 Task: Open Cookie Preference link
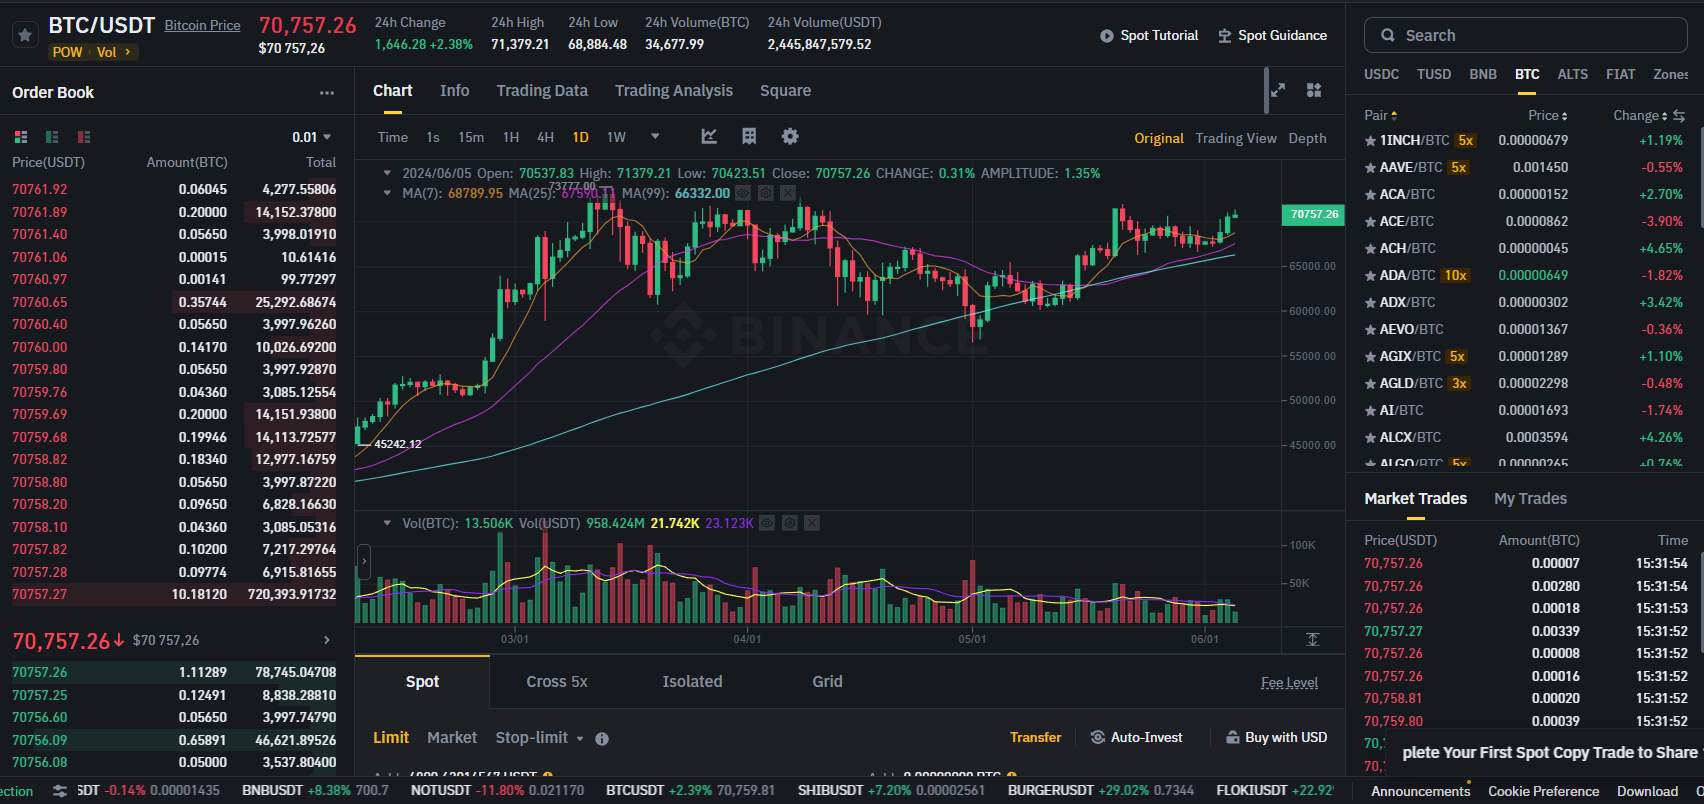1543,791
